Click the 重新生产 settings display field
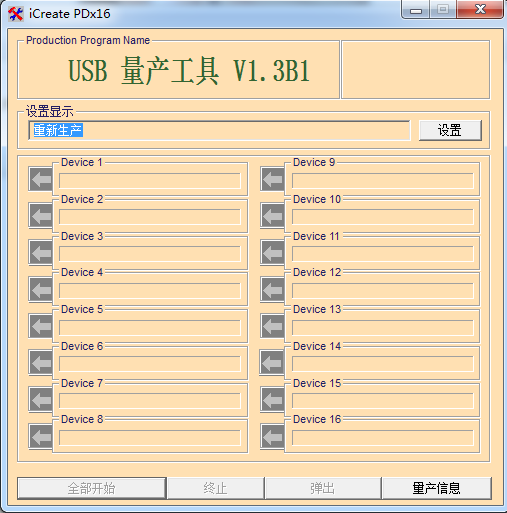The image size is (507, 513). (x=219, y=130)
